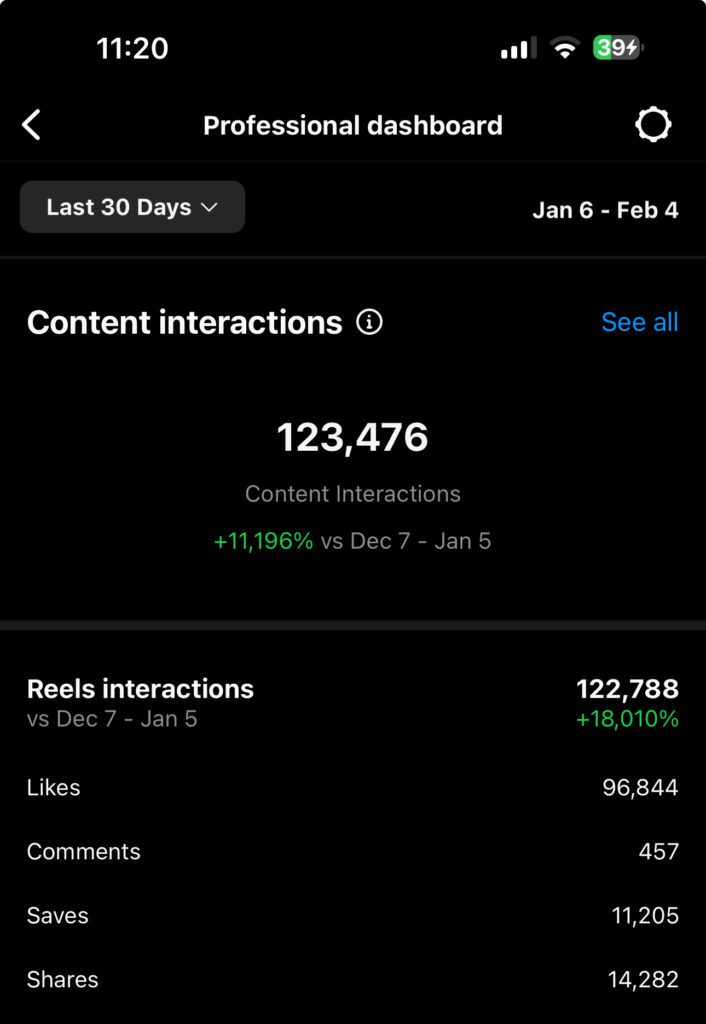Click the chevron next to Last 30 Days

point(209,207)
